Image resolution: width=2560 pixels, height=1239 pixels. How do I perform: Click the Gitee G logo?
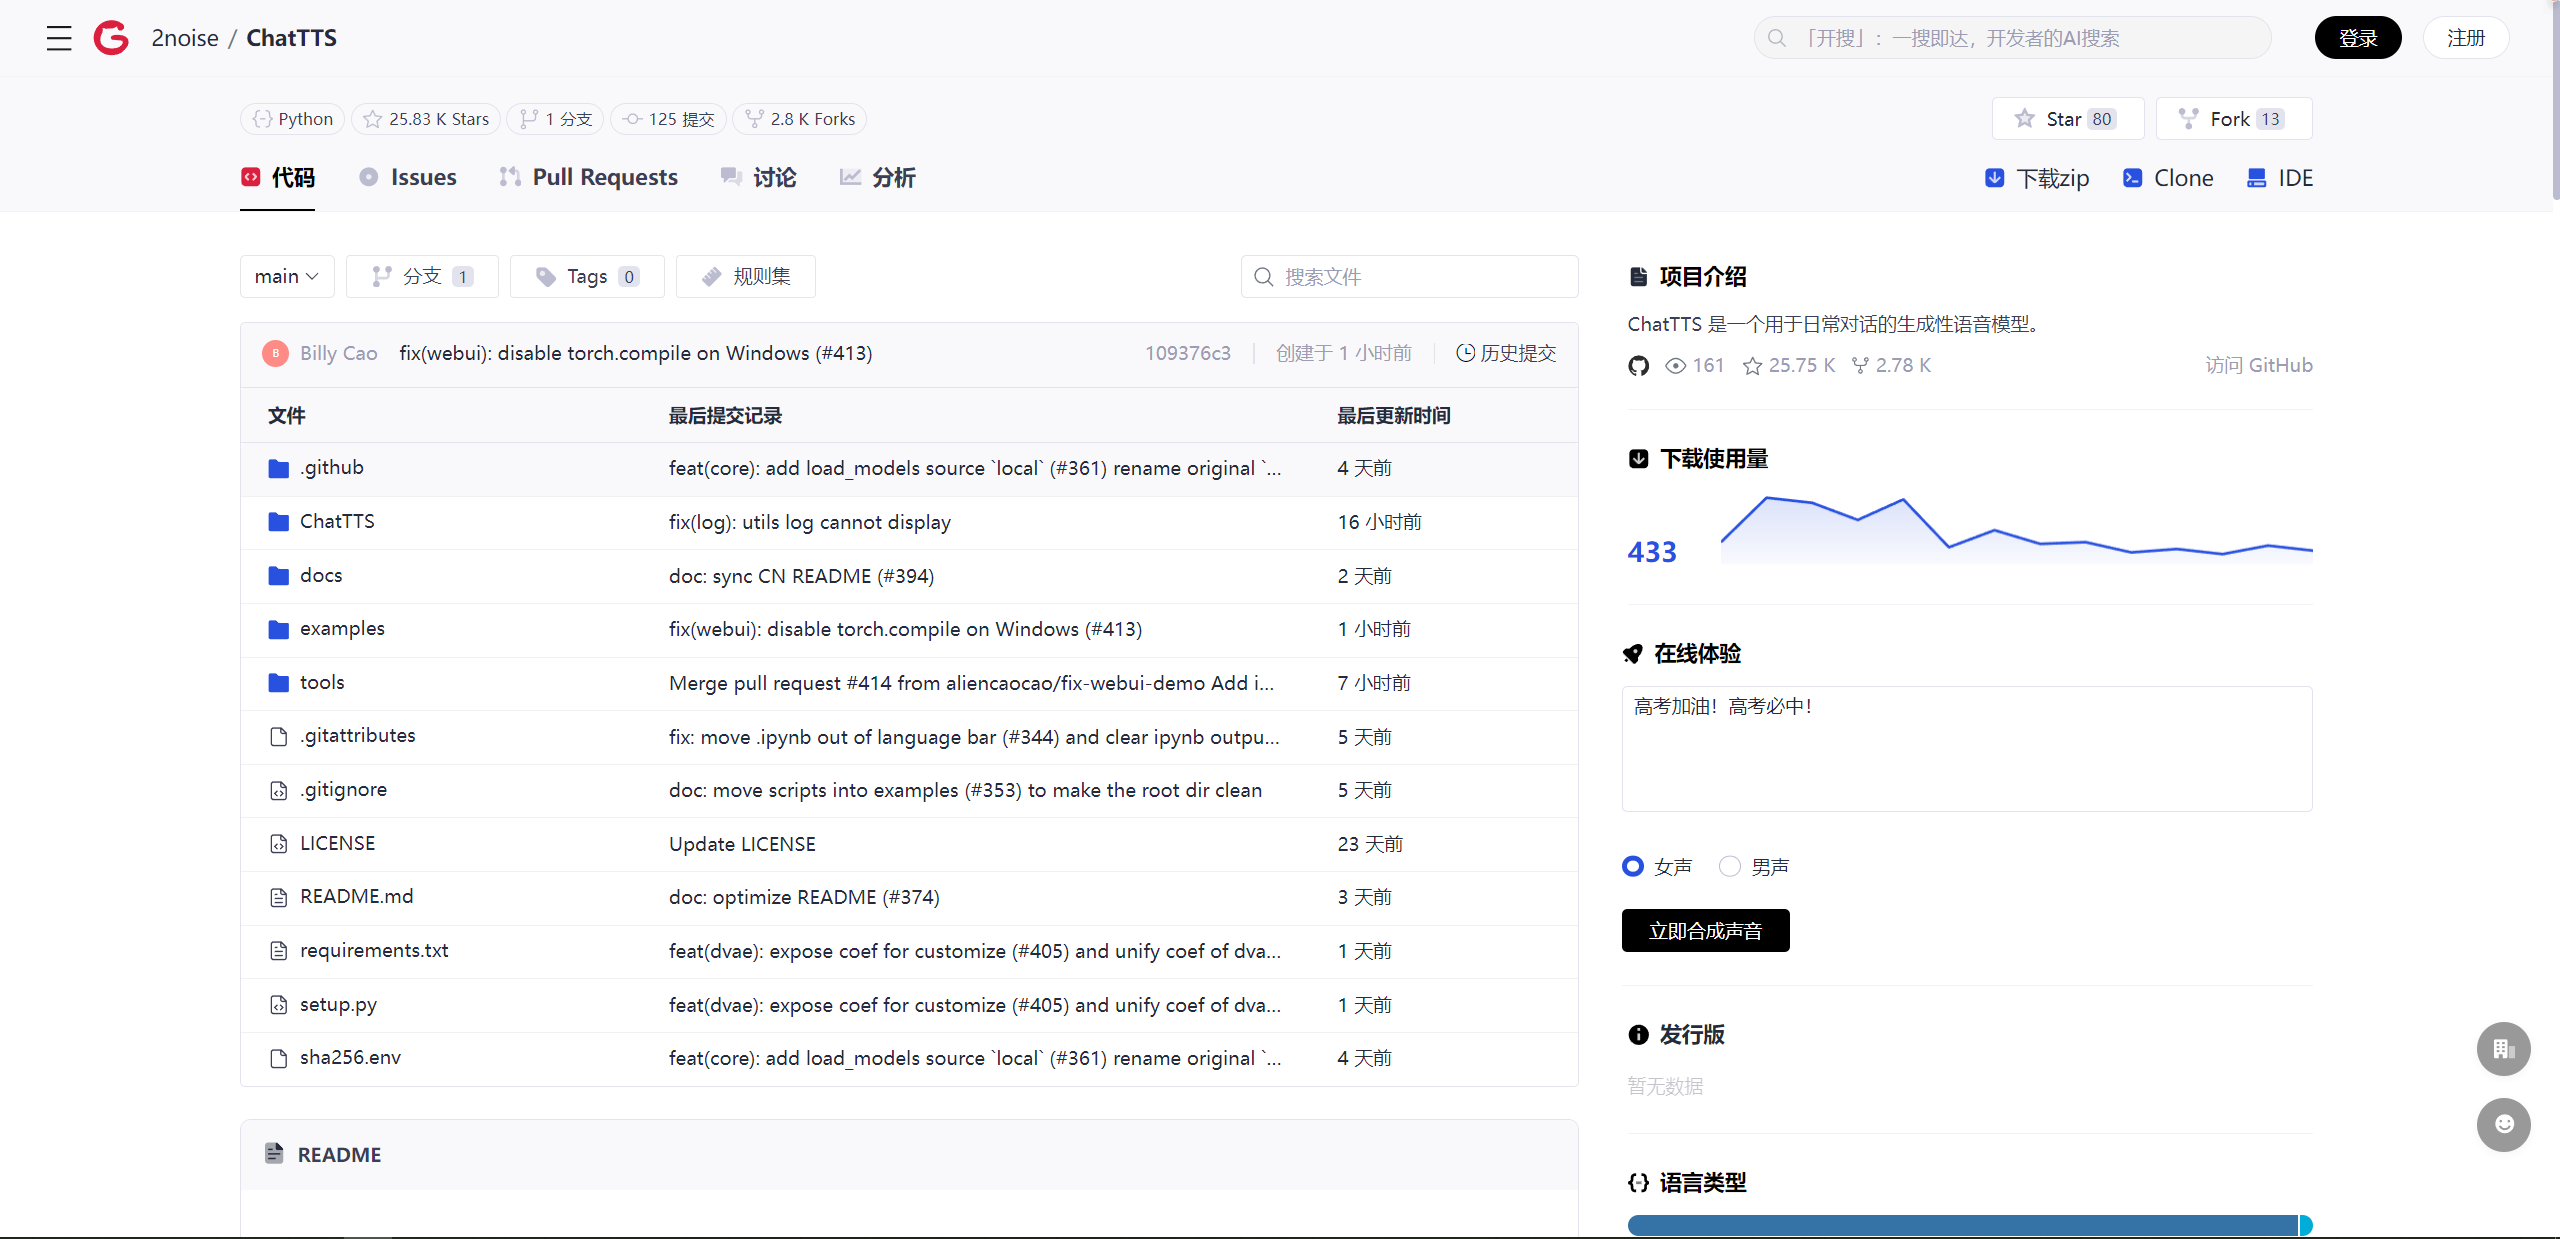(x=111, y=38)
